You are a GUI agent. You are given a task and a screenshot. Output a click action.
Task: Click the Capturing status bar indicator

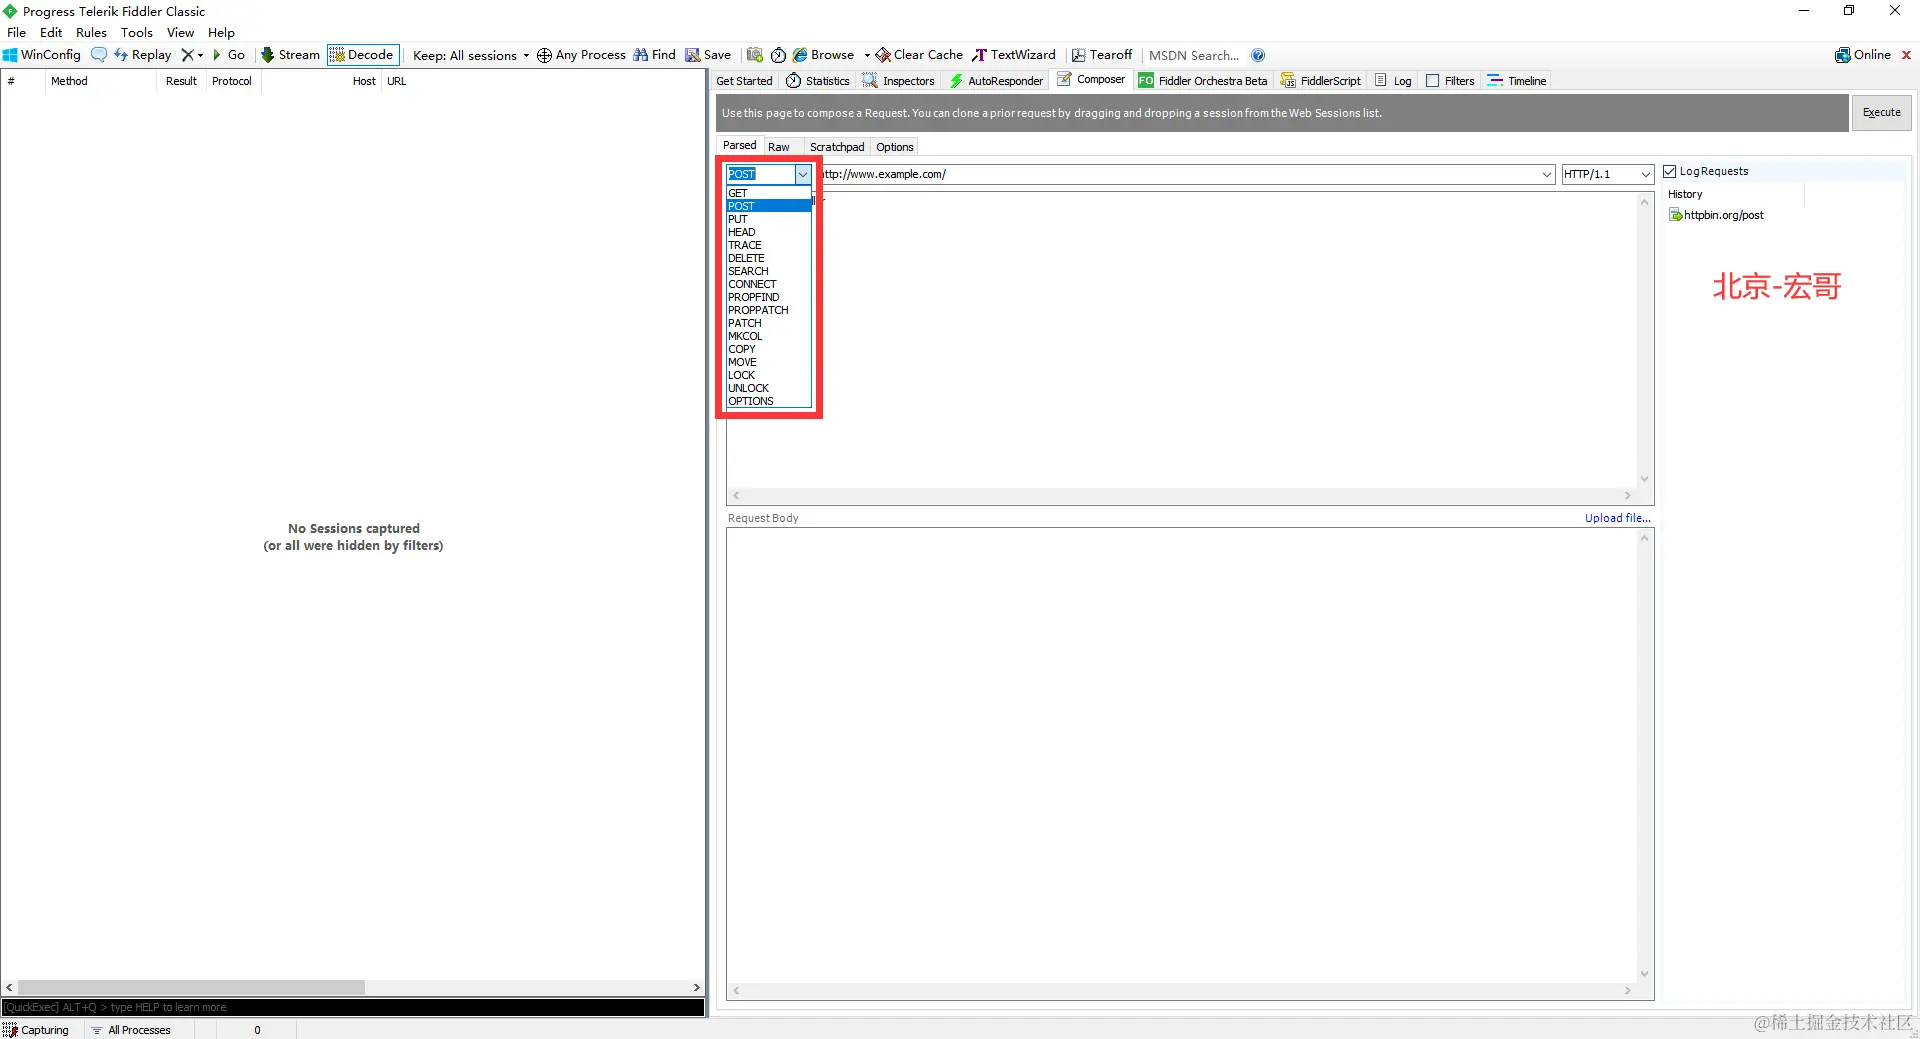(x=37, y=1030)
